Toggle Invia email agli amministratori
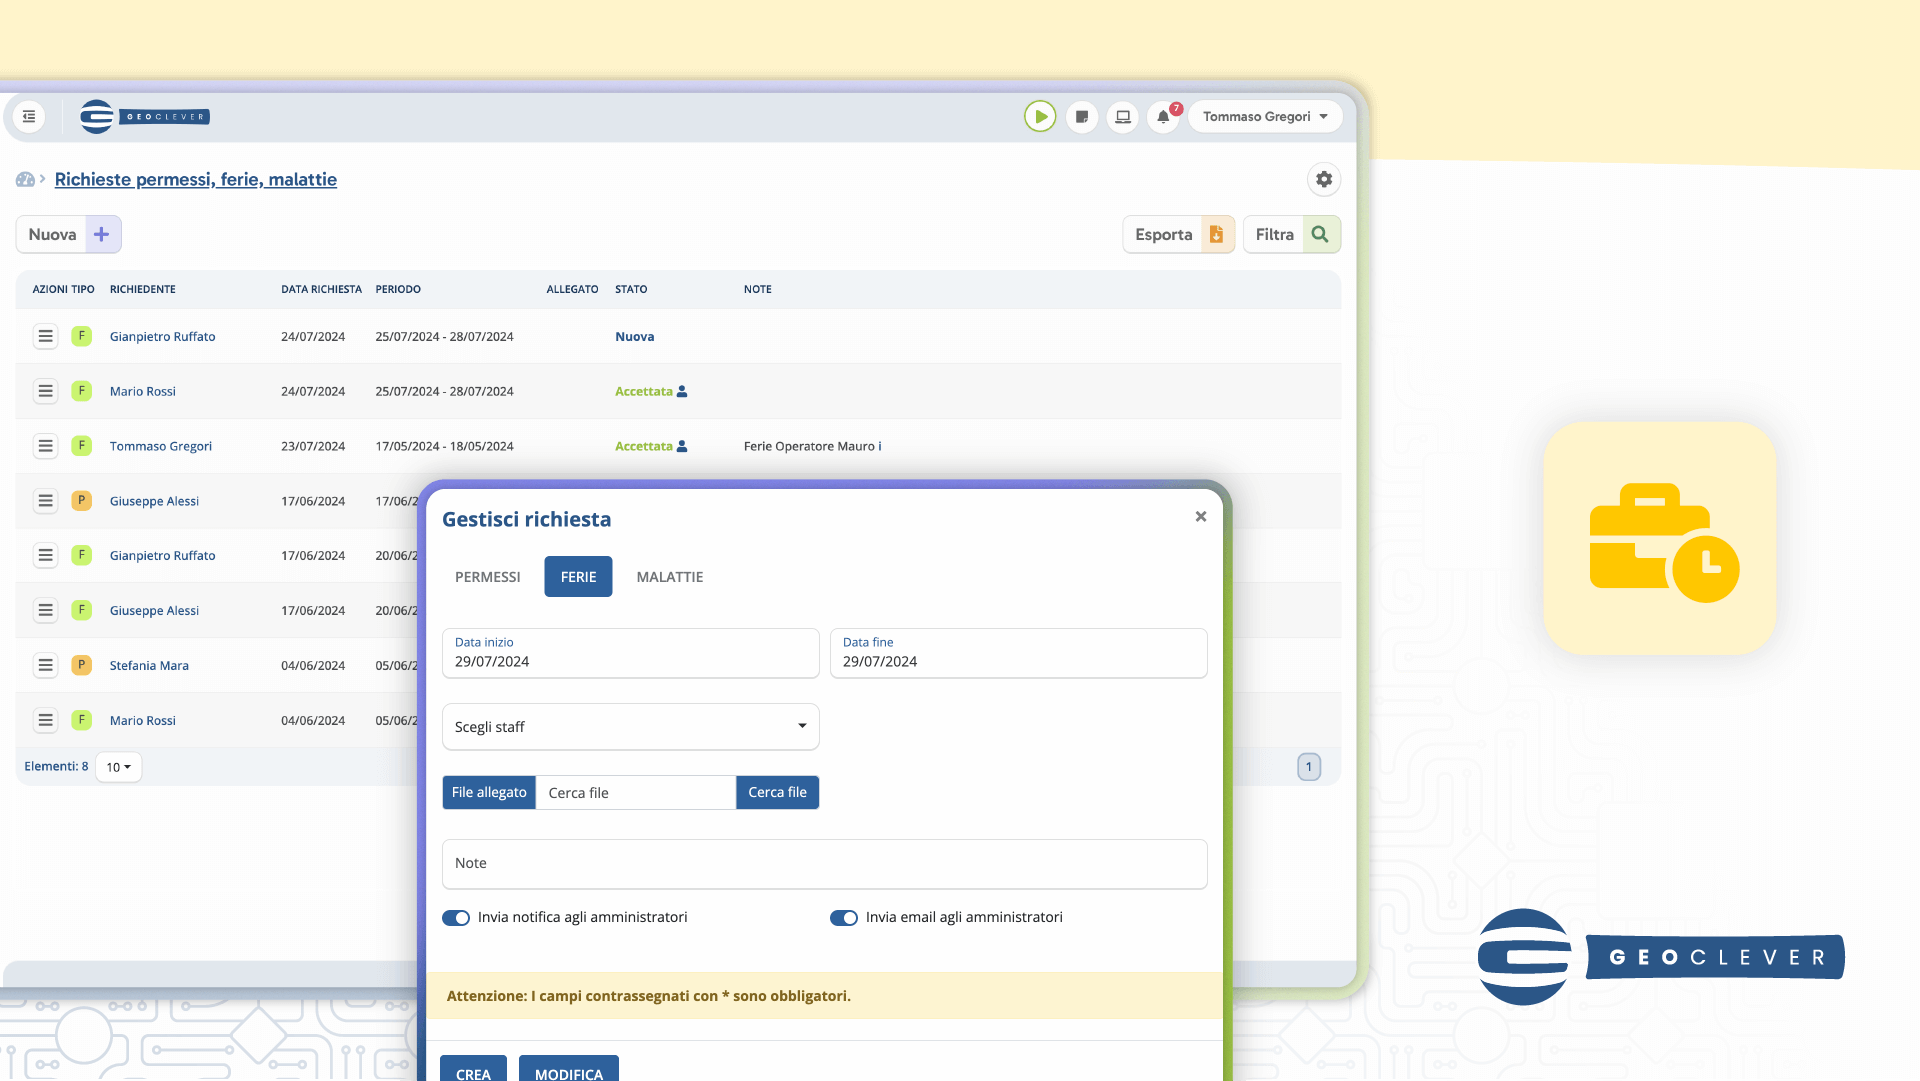This screenshot has height=1081, width=1920. click(844, 918)
